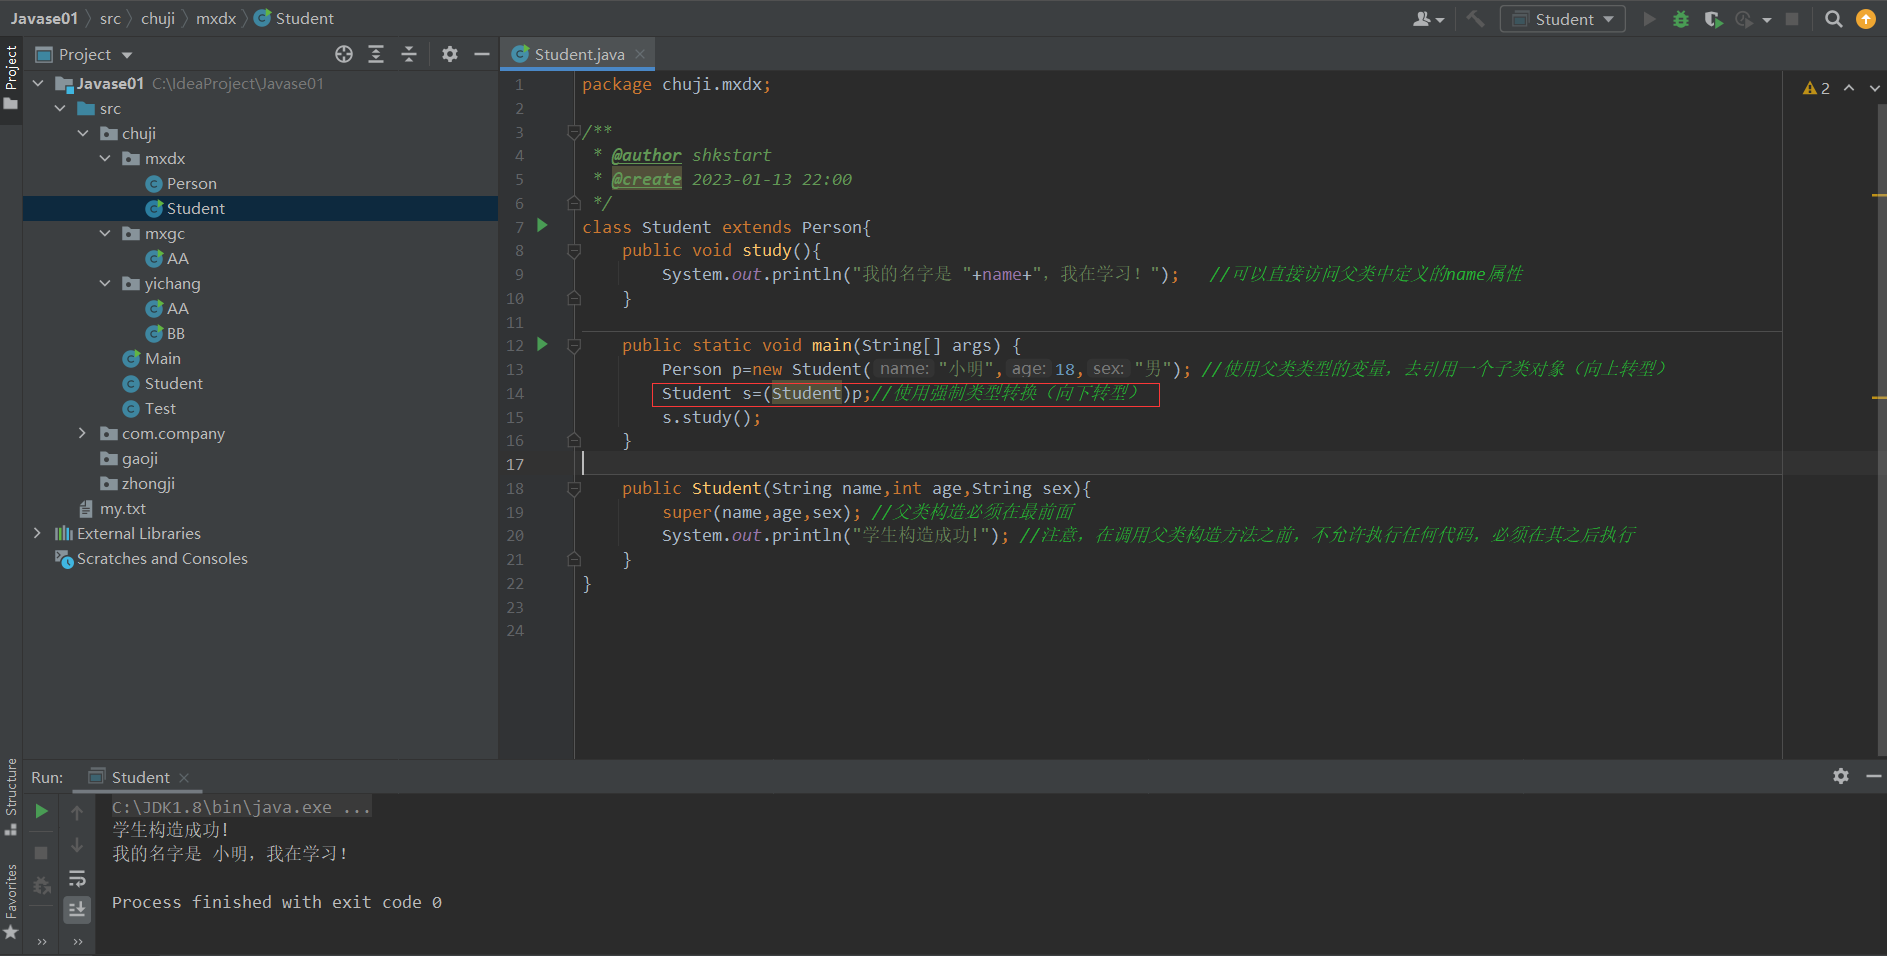The width and height of the screenshot is (1887, 956).
Task: Select Person class in project tree
Action: click(x=191, y=183)
